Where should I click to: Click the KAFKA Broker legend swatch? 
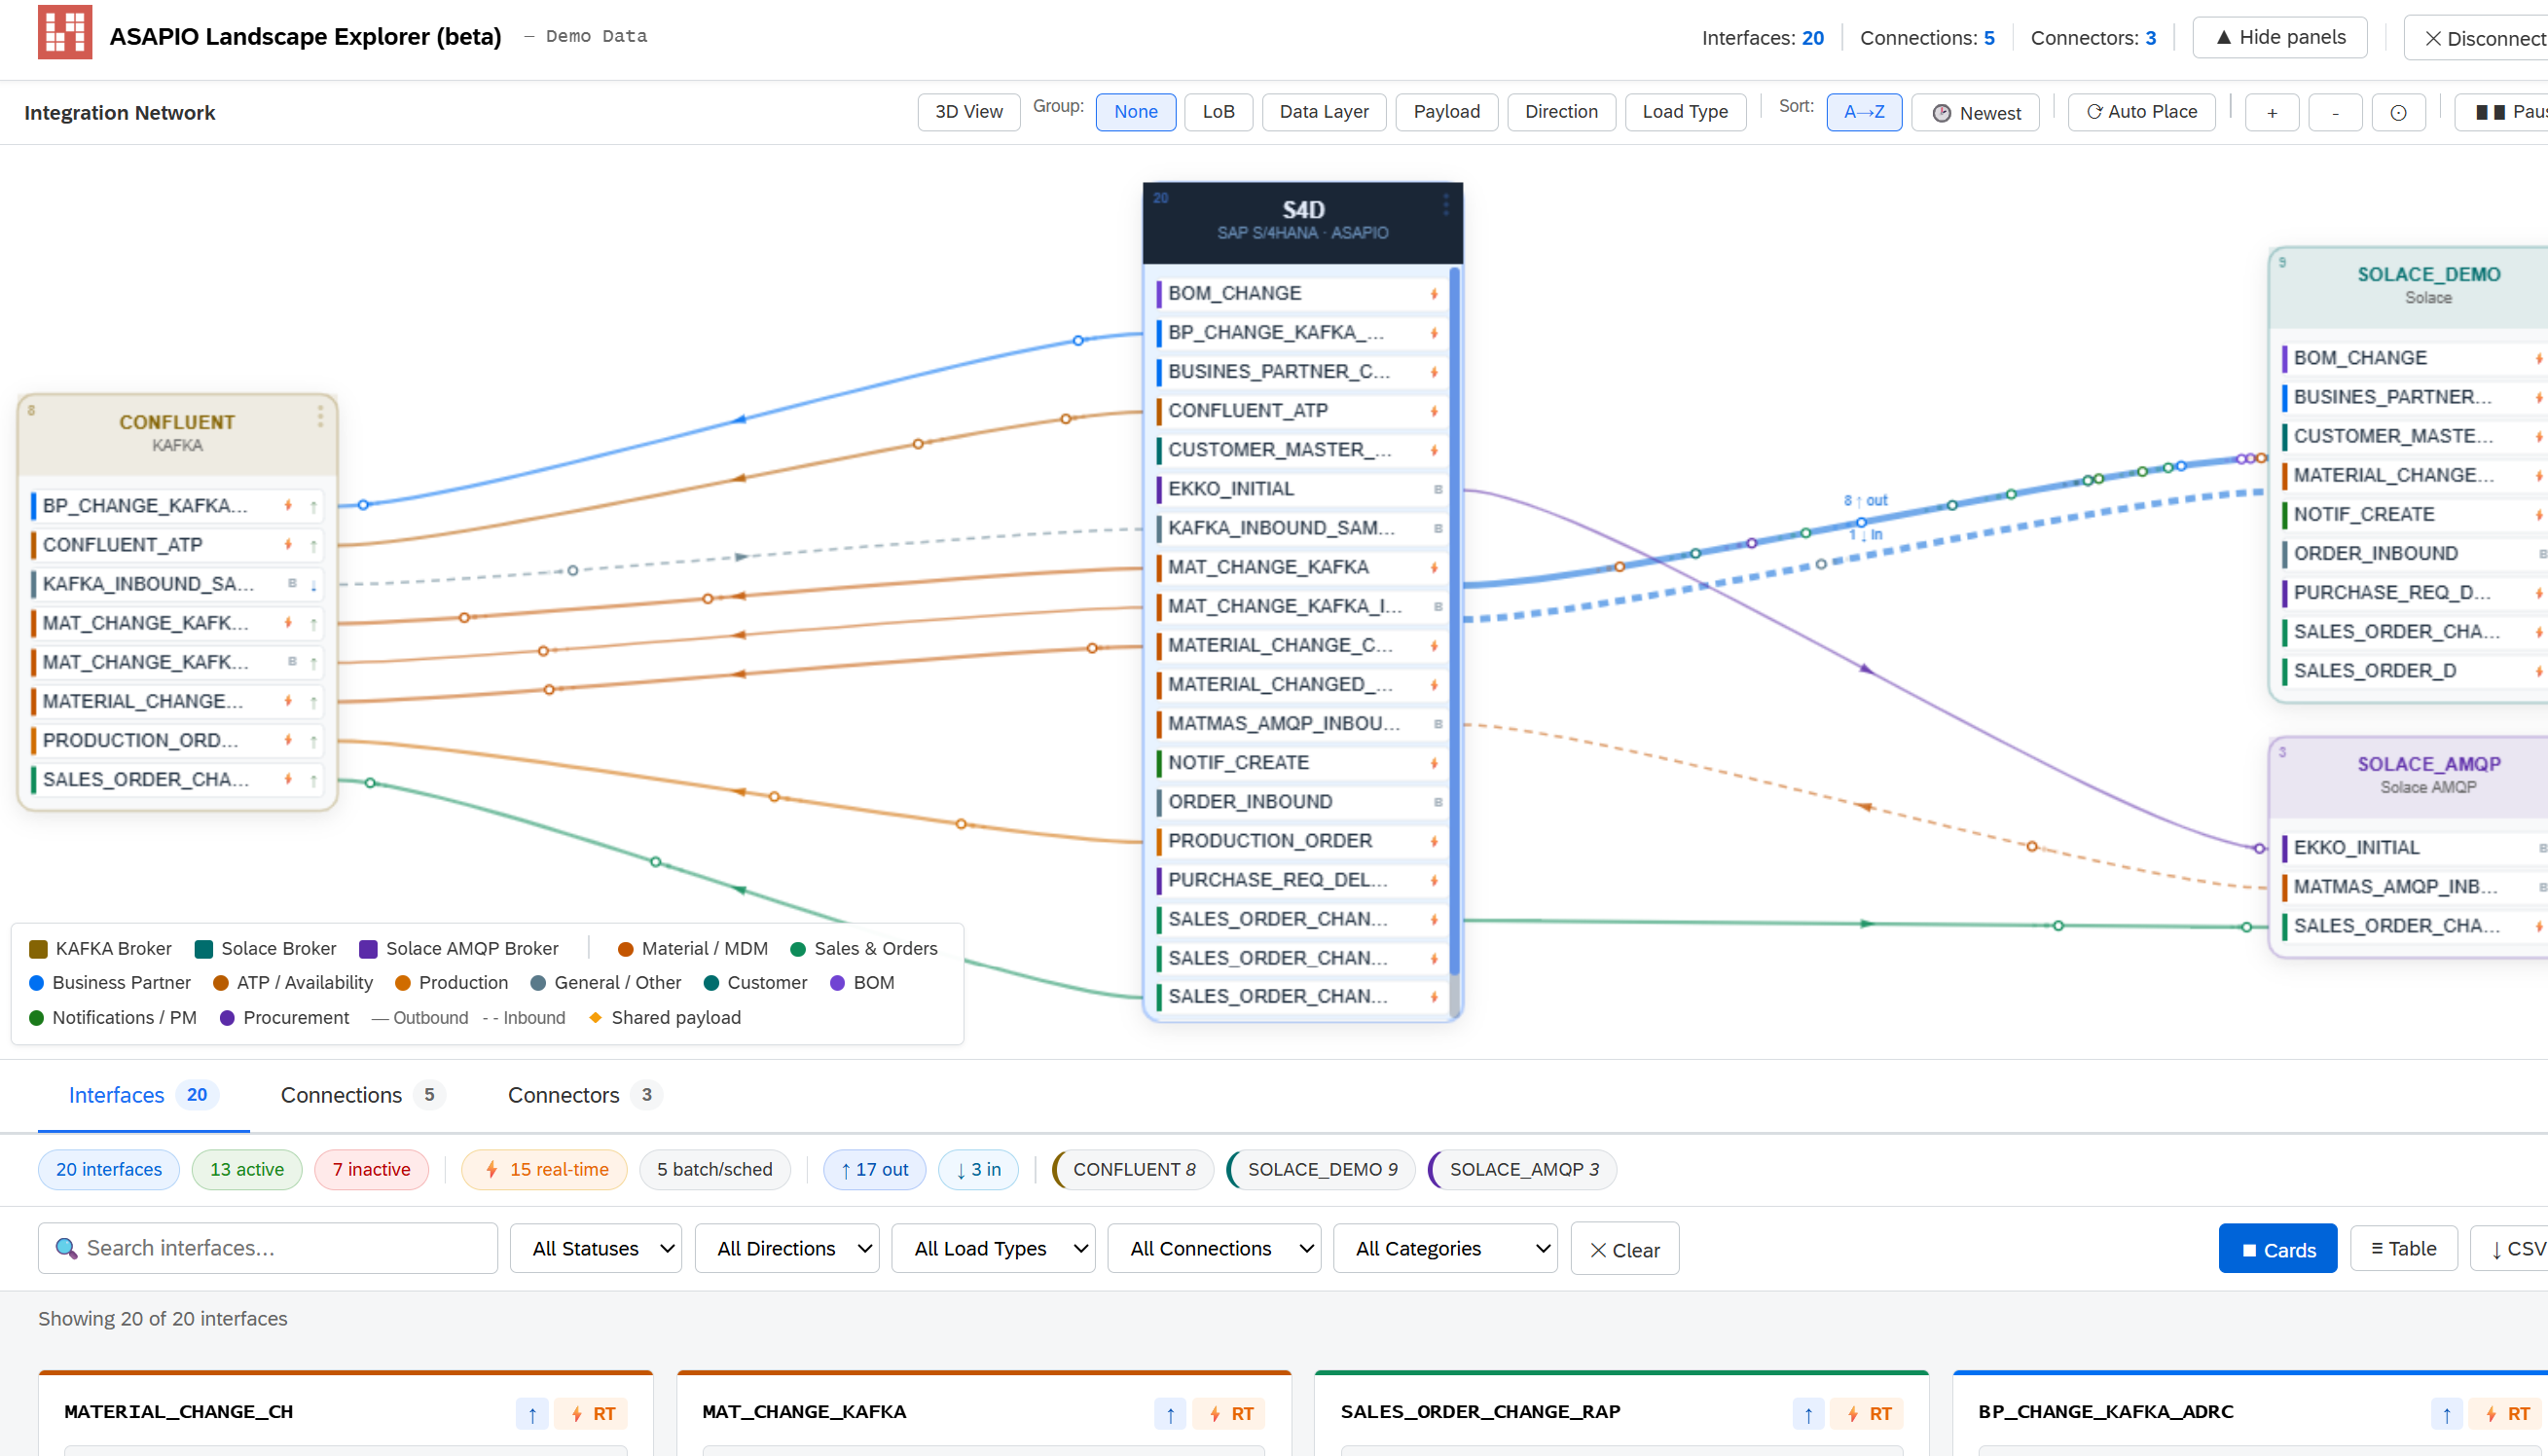39,949
